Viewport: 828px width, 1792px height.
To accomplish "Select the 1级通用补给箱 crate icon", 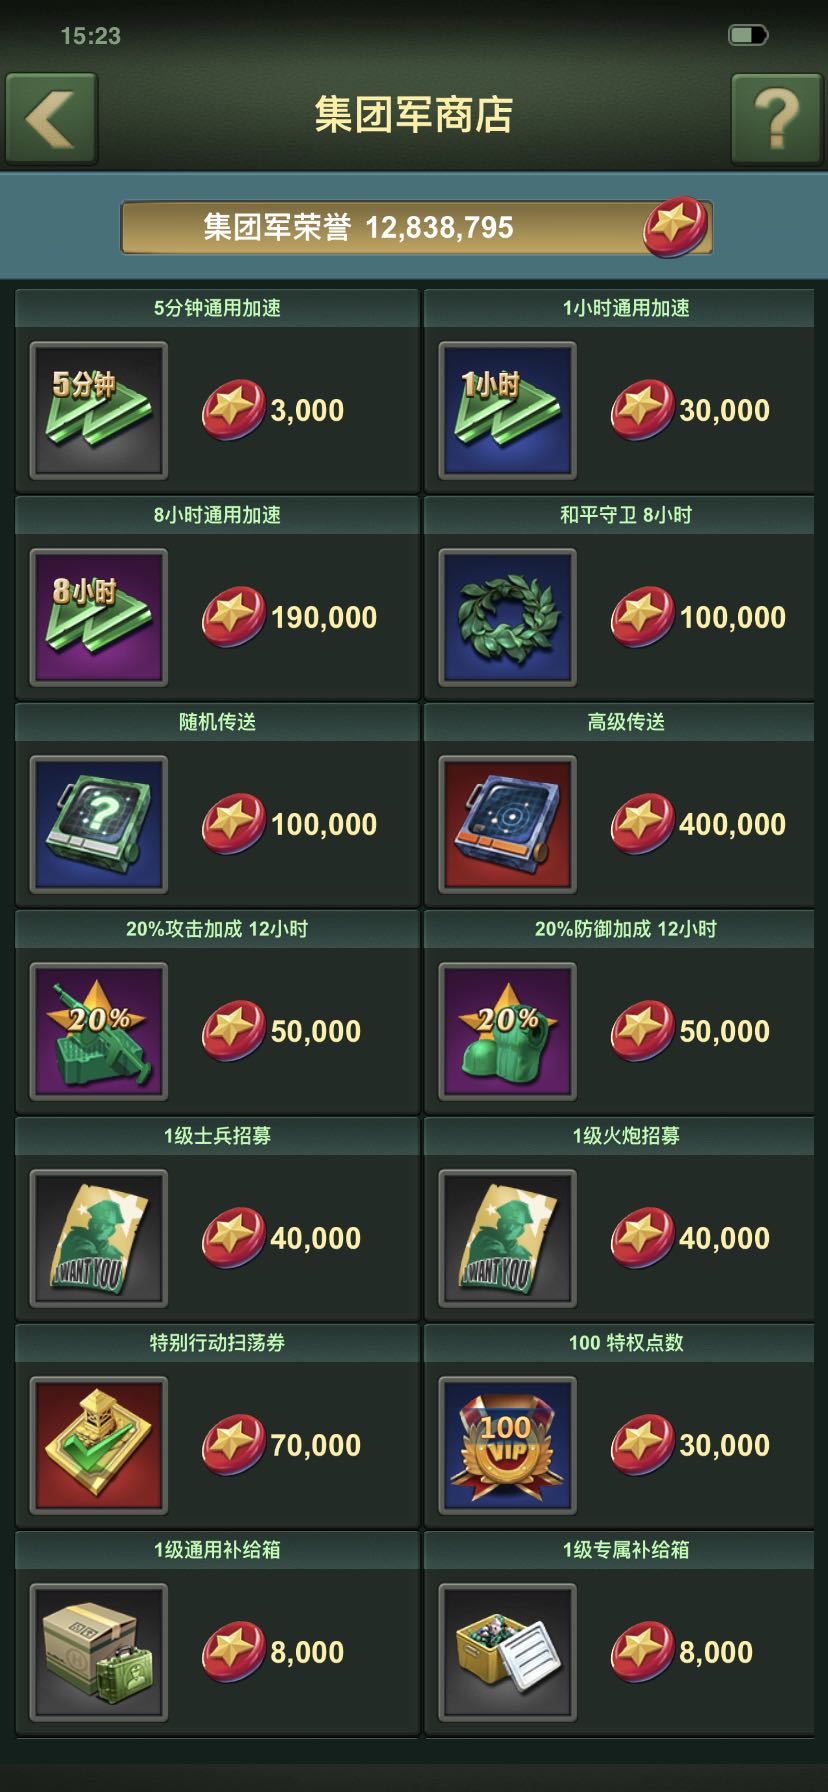I will pos(99,1652).
